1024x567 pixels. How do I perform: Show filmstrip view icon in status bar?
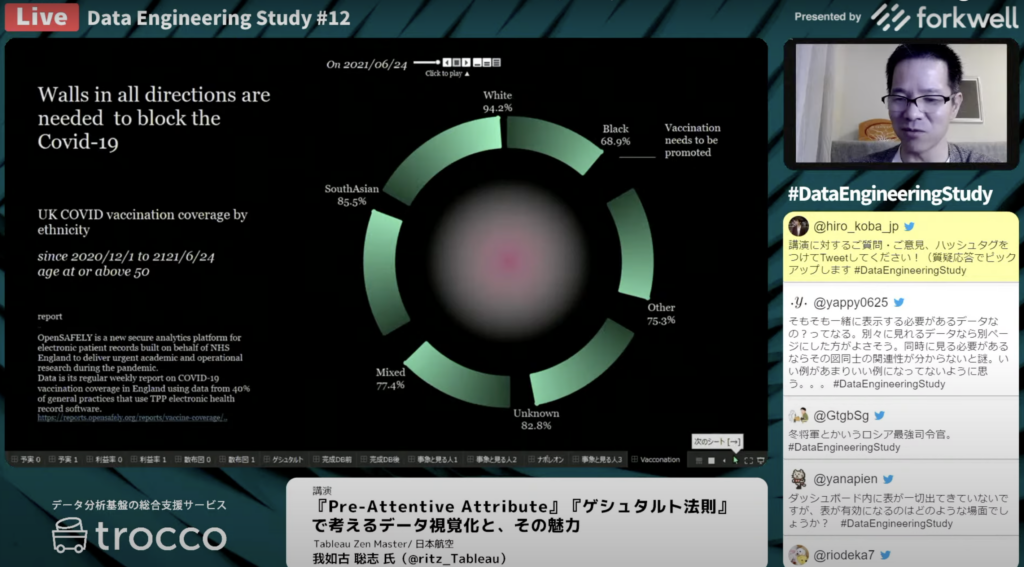[711, 460]
